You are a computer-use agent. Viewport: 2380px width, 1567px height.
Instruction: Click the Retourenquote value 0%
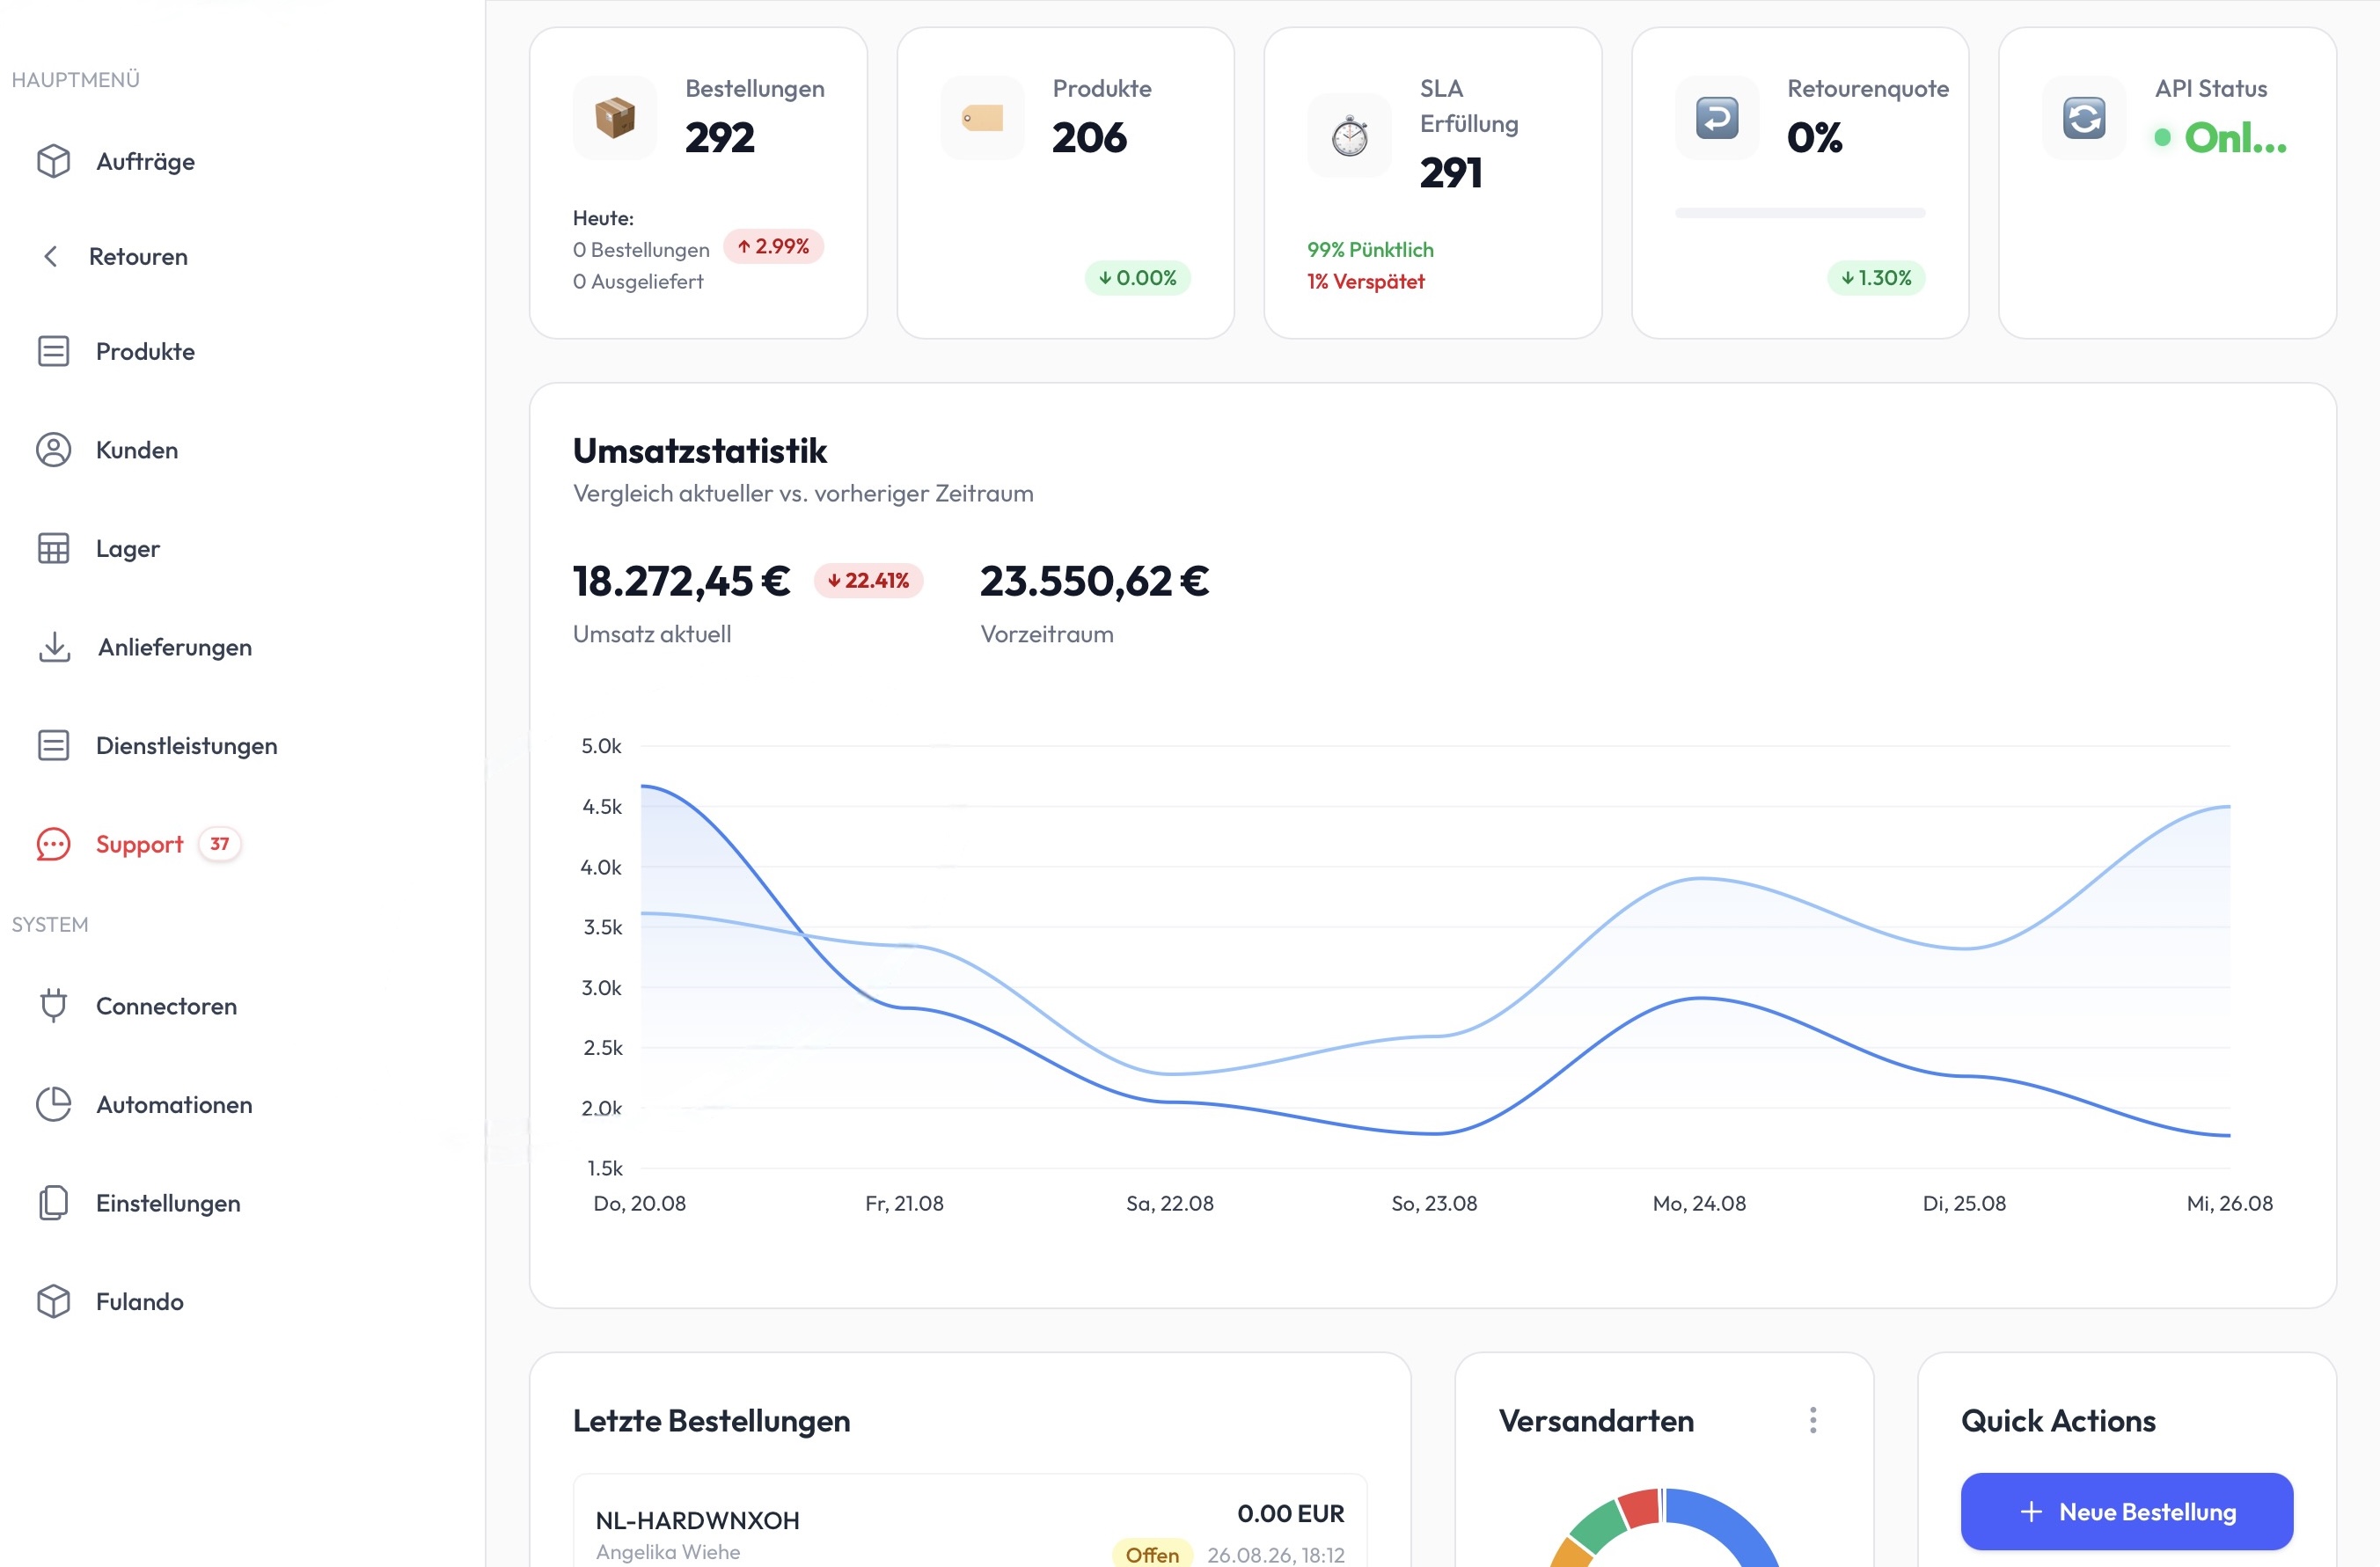coord(1814,137)
